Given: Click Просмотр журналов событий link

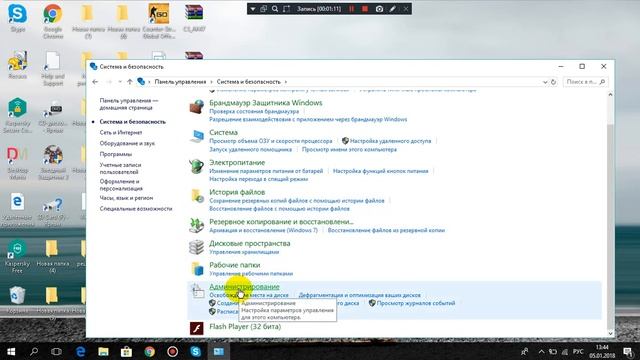Looking at the screenshot, I should click(x=416, y=303).
